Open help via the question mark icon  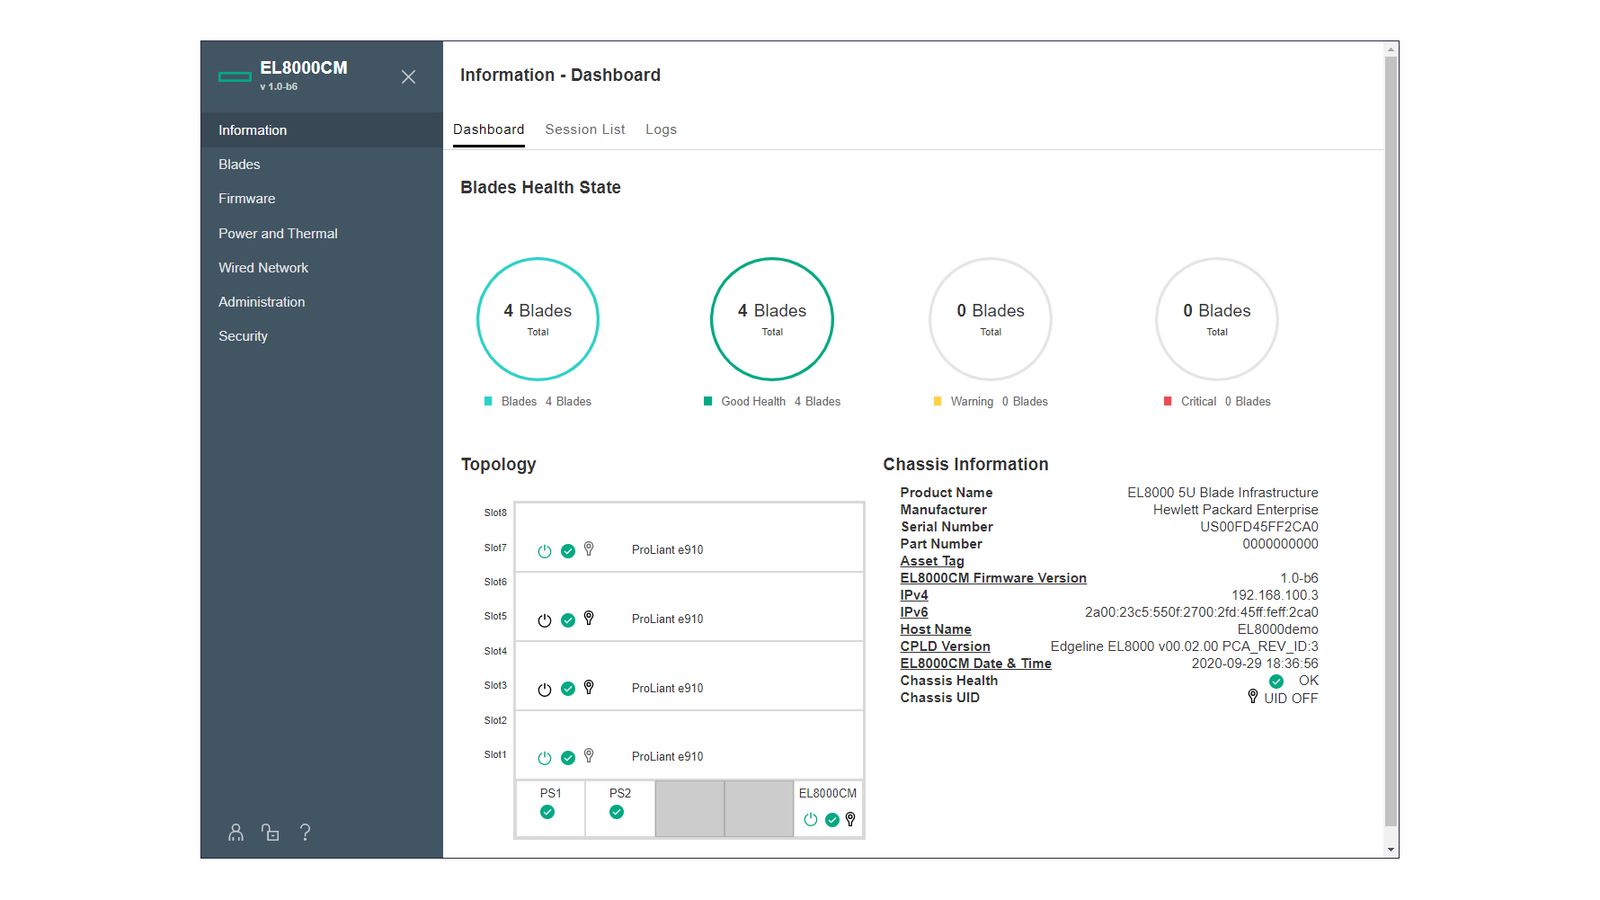[x=306, y=832]
